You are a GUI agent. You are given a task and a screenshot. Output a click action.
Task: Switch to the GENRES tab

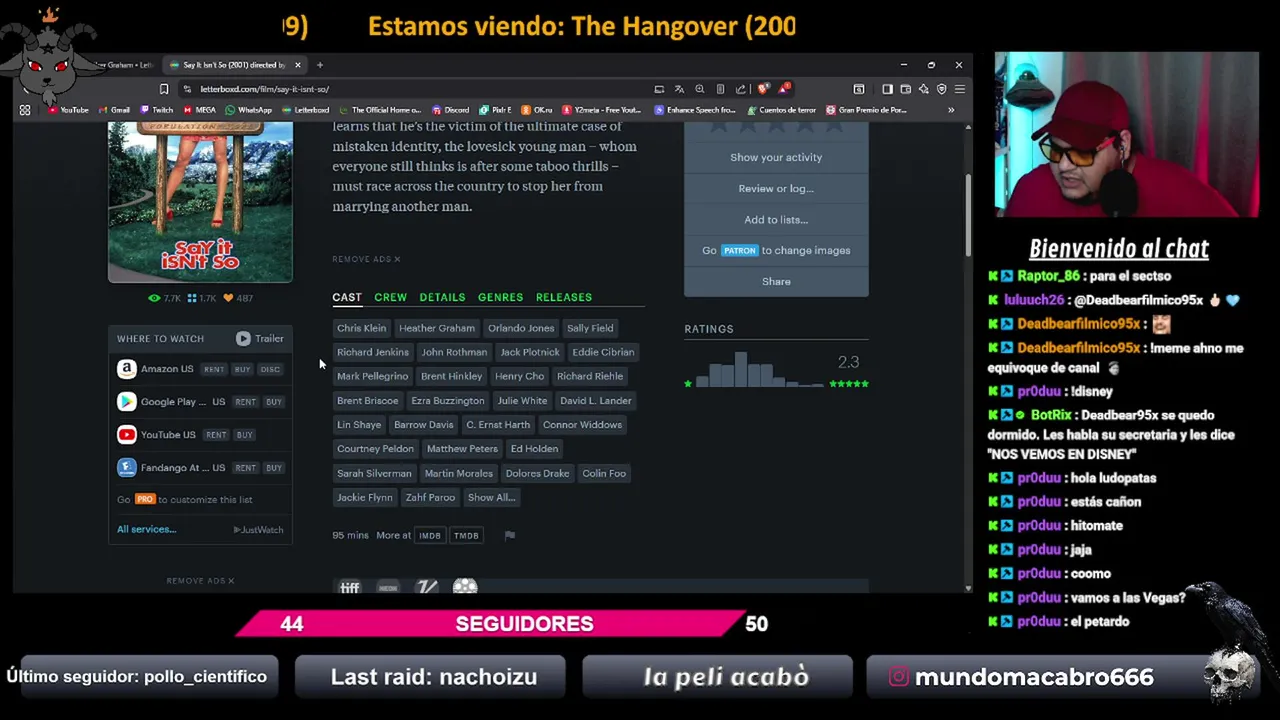point(500,298)
